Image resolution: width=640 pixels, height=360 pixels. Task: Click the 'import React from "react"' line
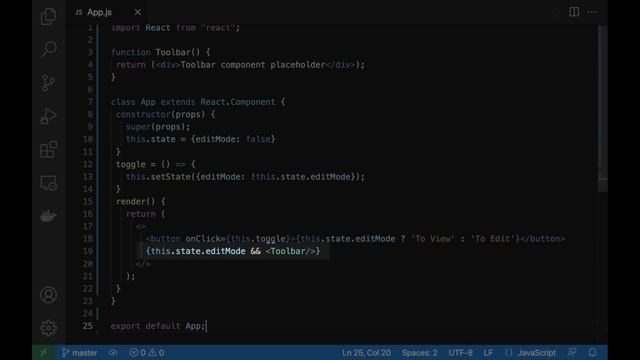click(176, 28)
